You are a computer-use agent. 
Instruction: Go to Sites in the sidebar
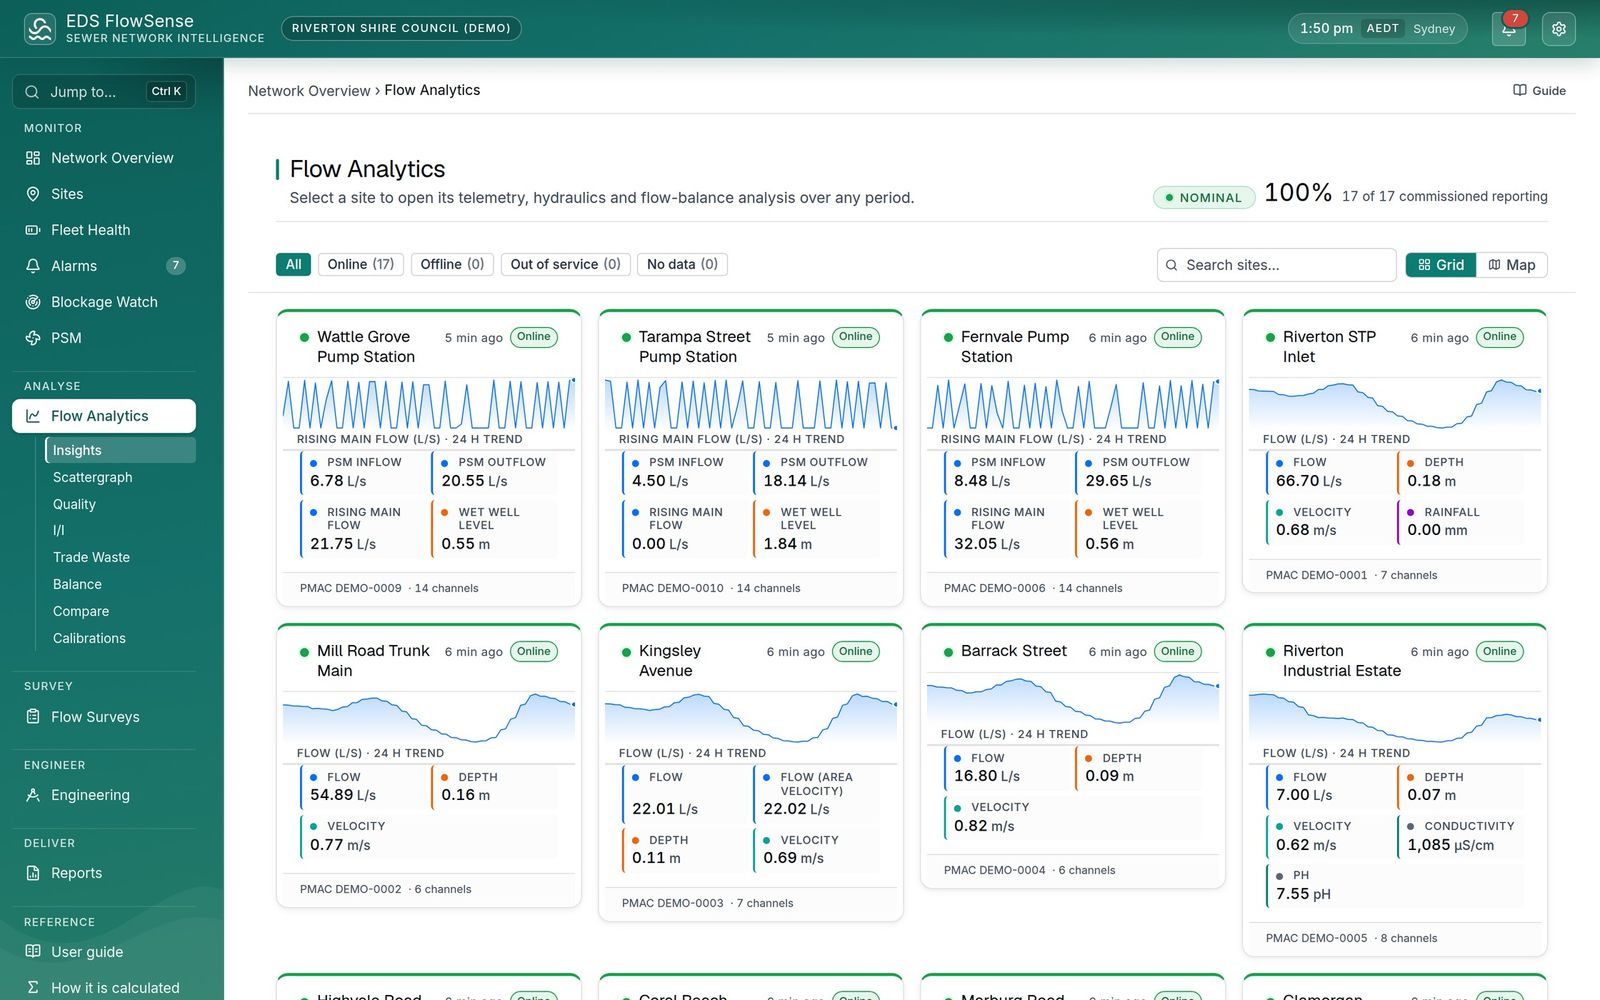(104, 194)
